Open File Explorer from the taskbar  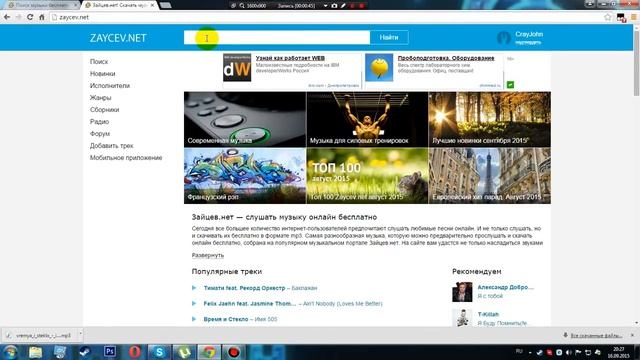36,352
